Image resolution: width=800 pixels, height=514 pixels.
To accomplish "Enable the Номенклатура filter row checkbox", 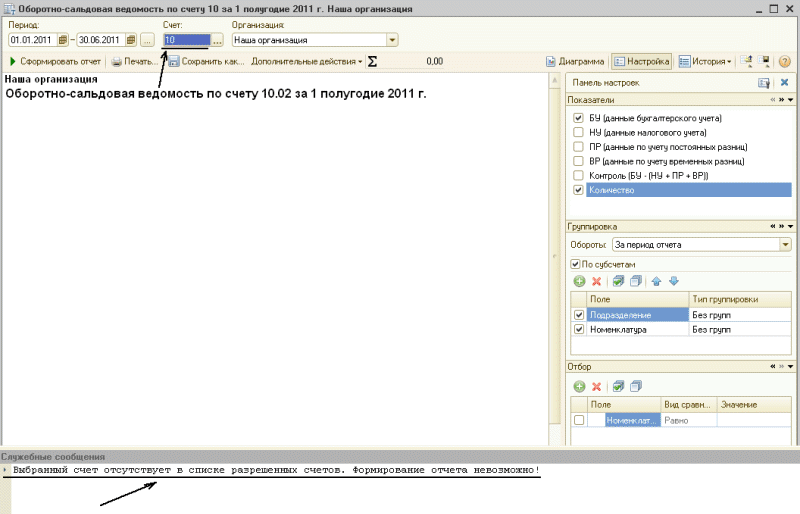I will point(579,420).
